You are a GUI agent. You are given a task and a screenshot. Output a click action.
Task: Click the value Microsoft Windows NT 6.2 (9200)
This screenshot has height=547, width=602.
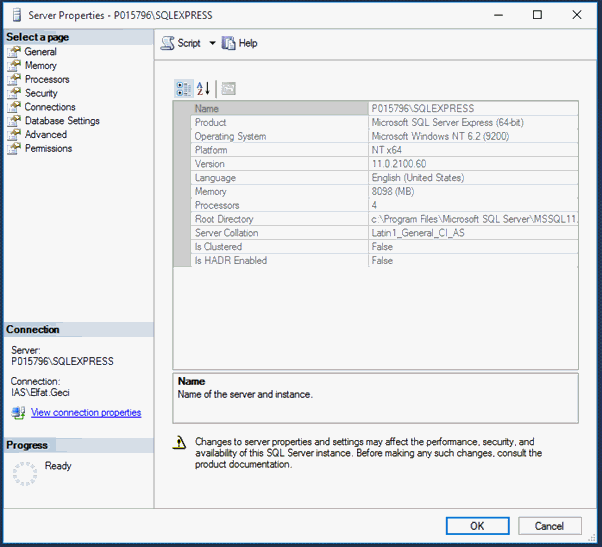coord(440,136)
